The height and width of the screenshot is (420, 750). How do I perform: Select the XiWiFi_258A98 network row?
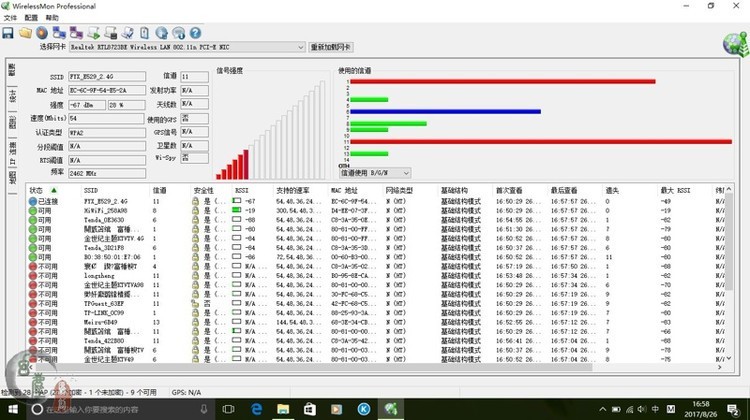[x=376, y=210]
